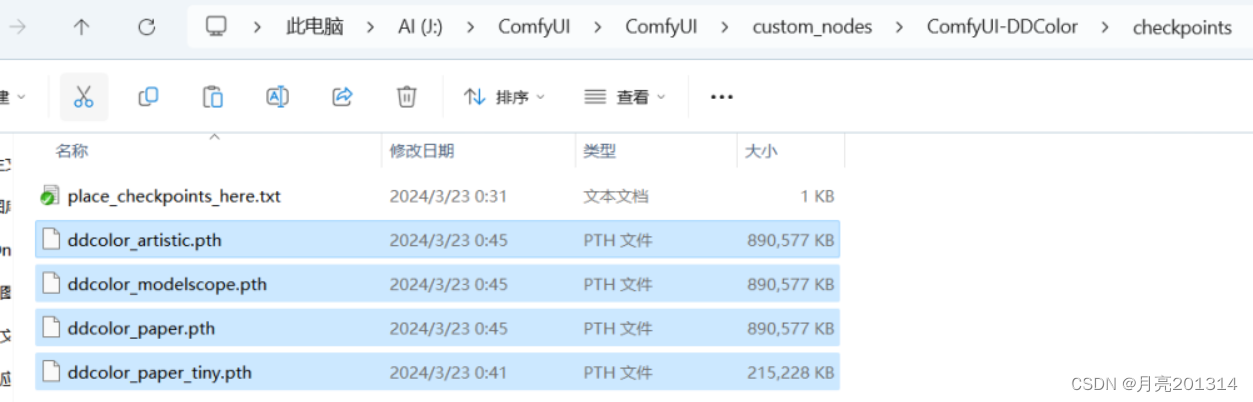1253x402 pixels.
Task: Sort by 大小 column header
Action: tap(761, 151)
